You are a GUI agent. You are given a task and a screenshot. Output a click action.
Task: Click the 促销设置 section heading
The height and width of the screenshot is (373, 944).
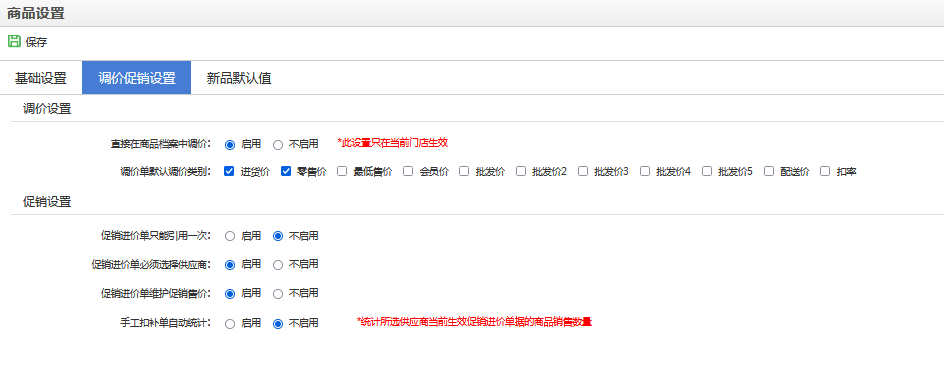[x=47, y=202]
